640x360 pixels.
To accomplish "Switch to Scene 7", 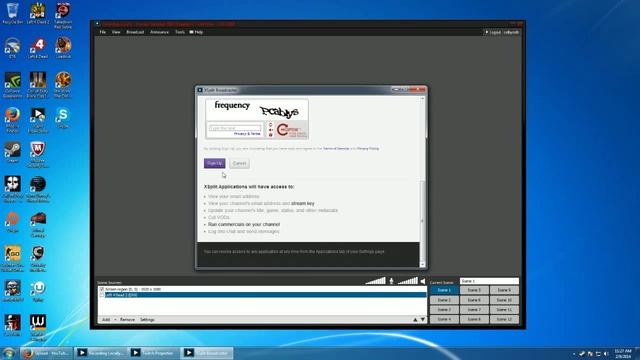I will [474, 310].
